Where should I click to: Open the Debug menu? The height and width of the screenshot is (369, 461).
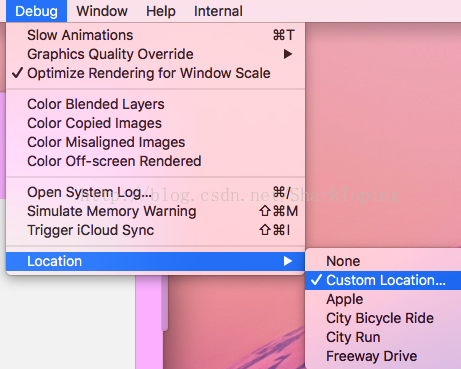36,11
